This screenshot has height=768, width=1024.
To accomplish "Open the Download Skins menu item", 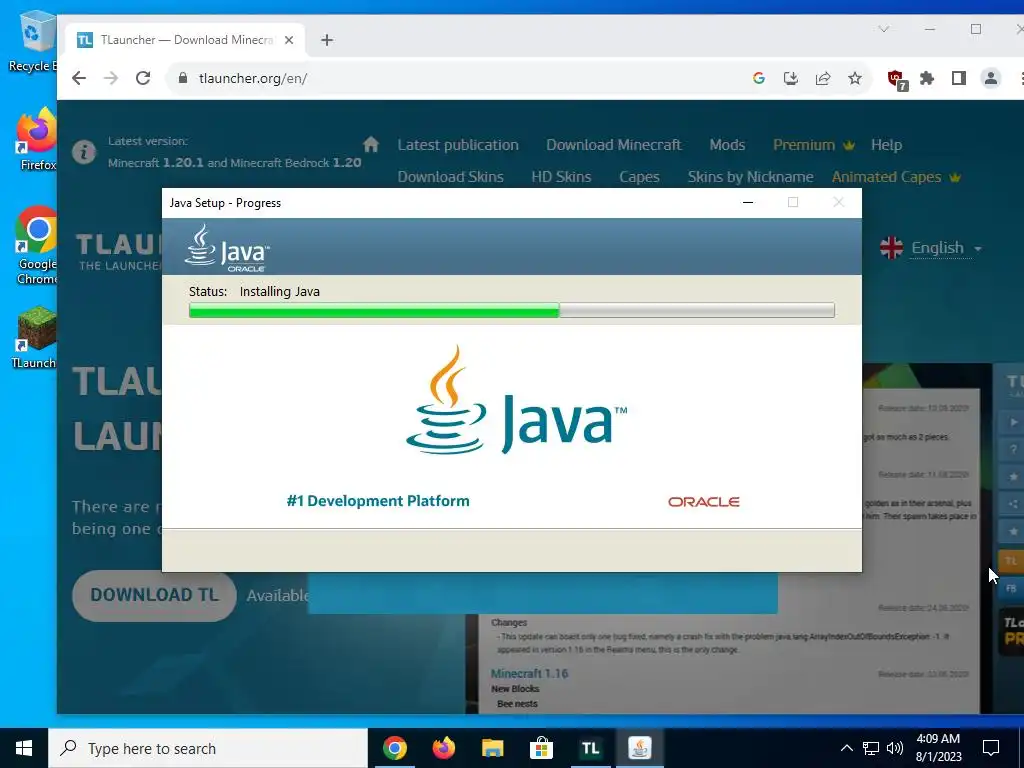I will click(x=451, y=177).
